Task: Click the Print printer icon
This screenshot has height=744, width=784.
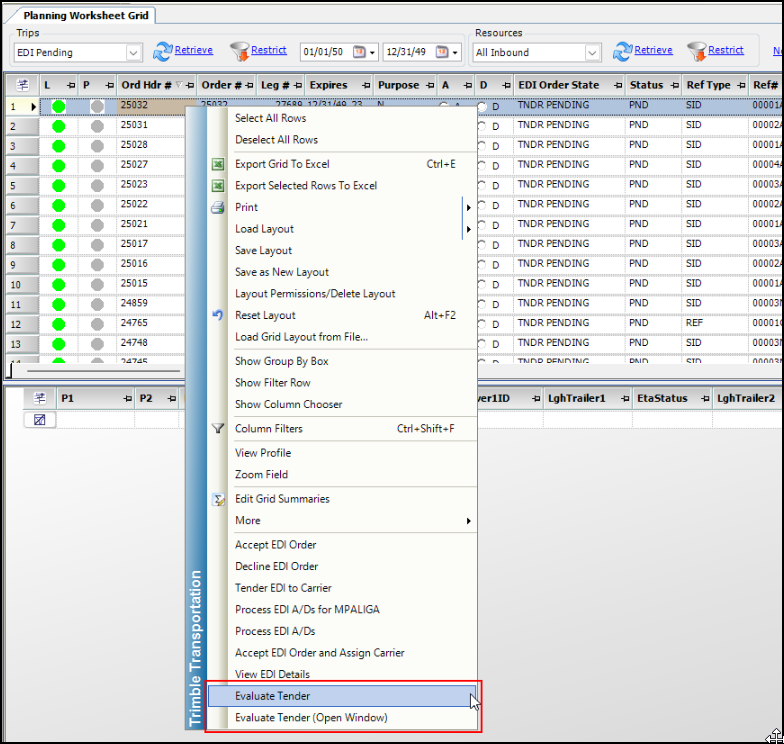Action: 218,208
